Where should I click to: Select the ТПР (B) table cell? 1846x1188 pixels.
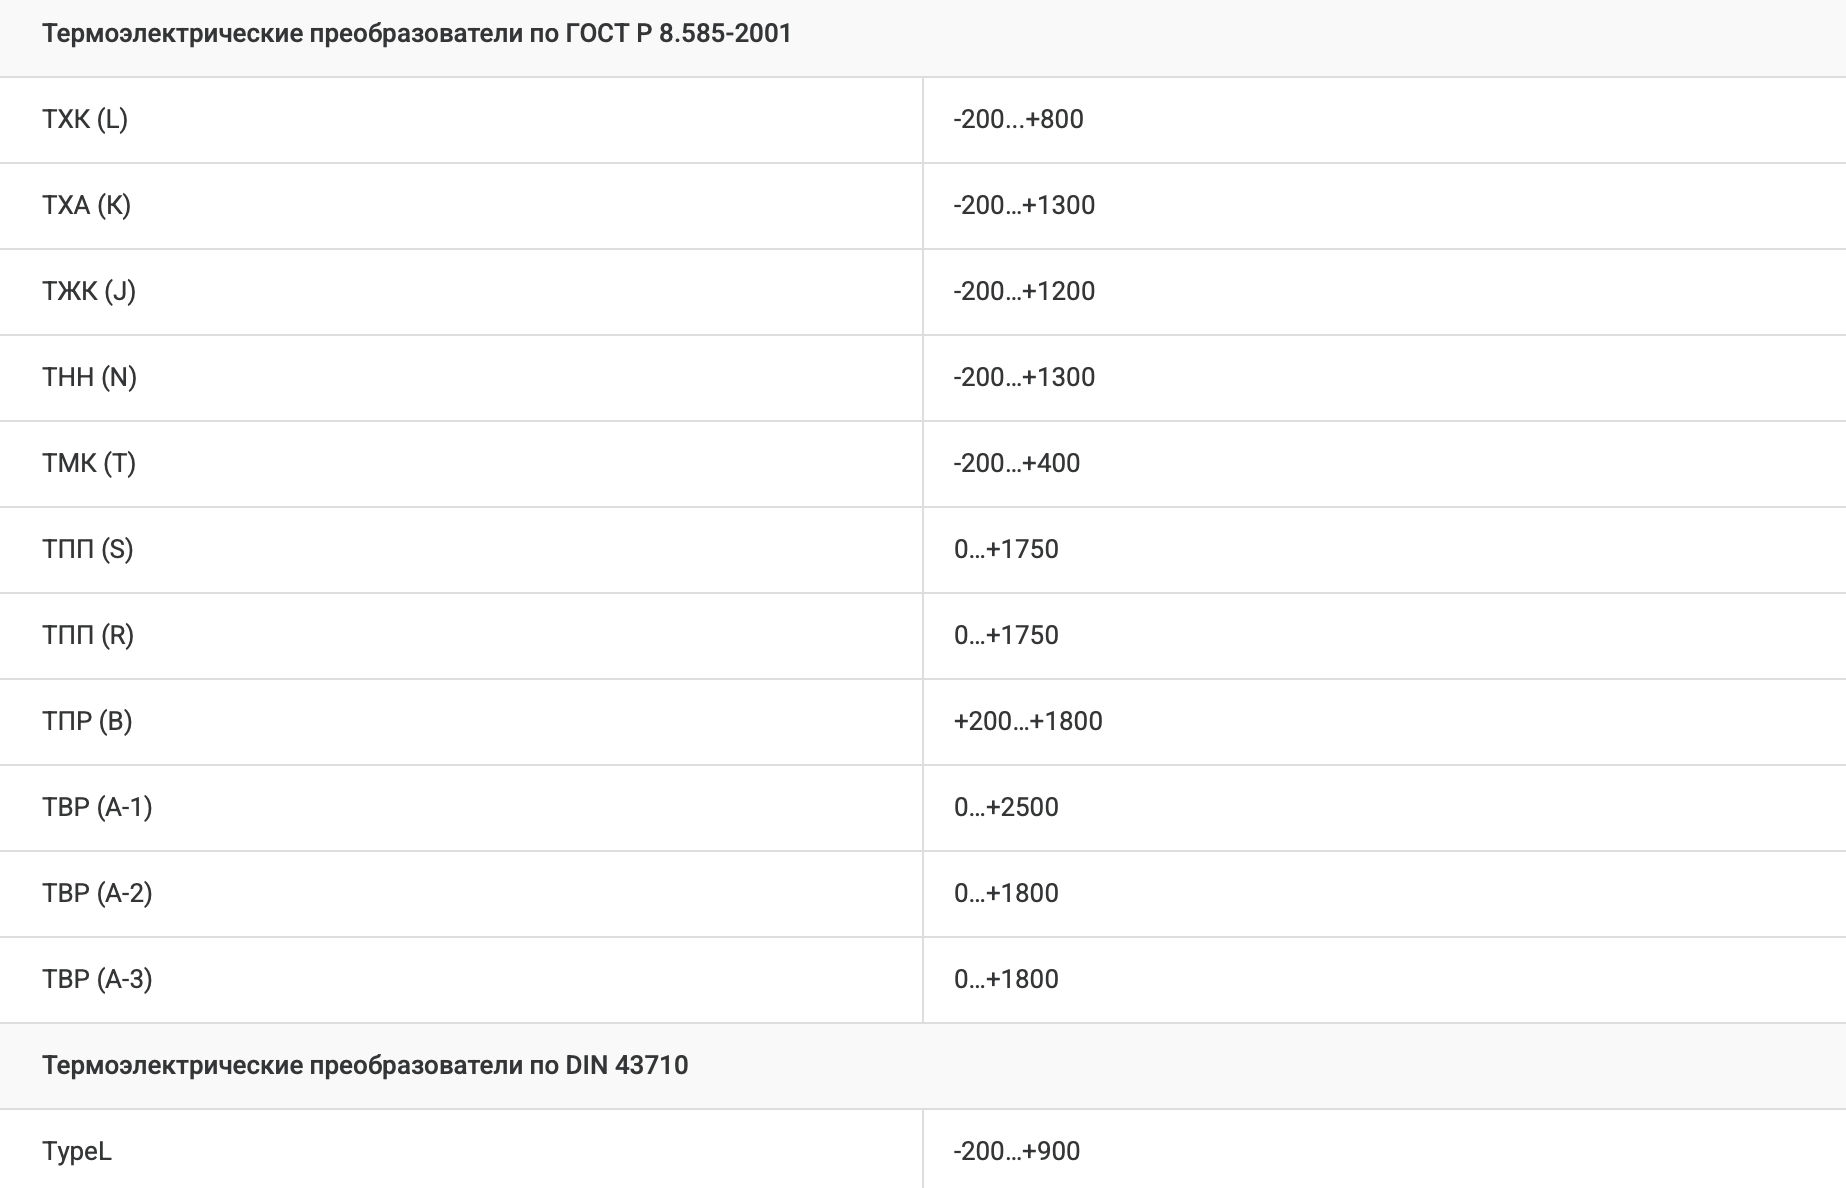(x=87, y=722)
